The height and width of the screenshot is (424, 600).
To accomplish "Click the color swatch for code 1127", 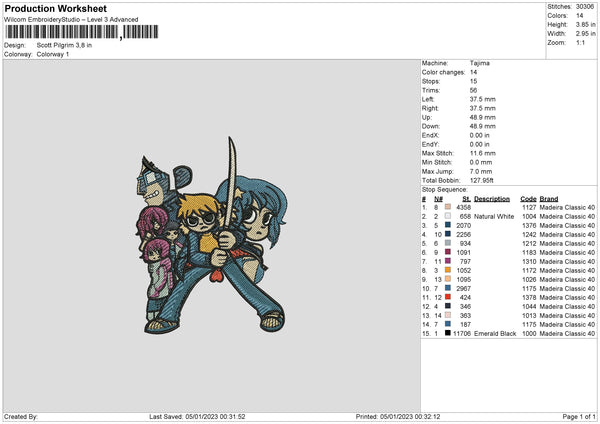I will tap(448, 207).
